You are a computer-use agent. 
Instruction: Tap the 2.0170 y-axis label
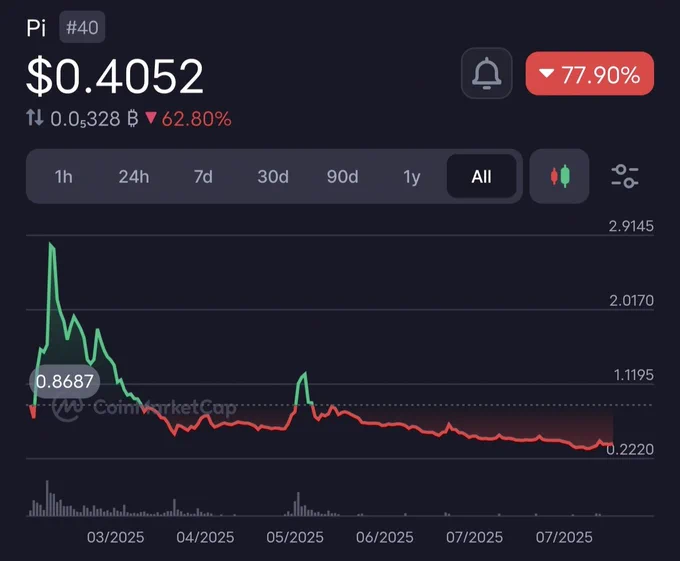(631, 300)
